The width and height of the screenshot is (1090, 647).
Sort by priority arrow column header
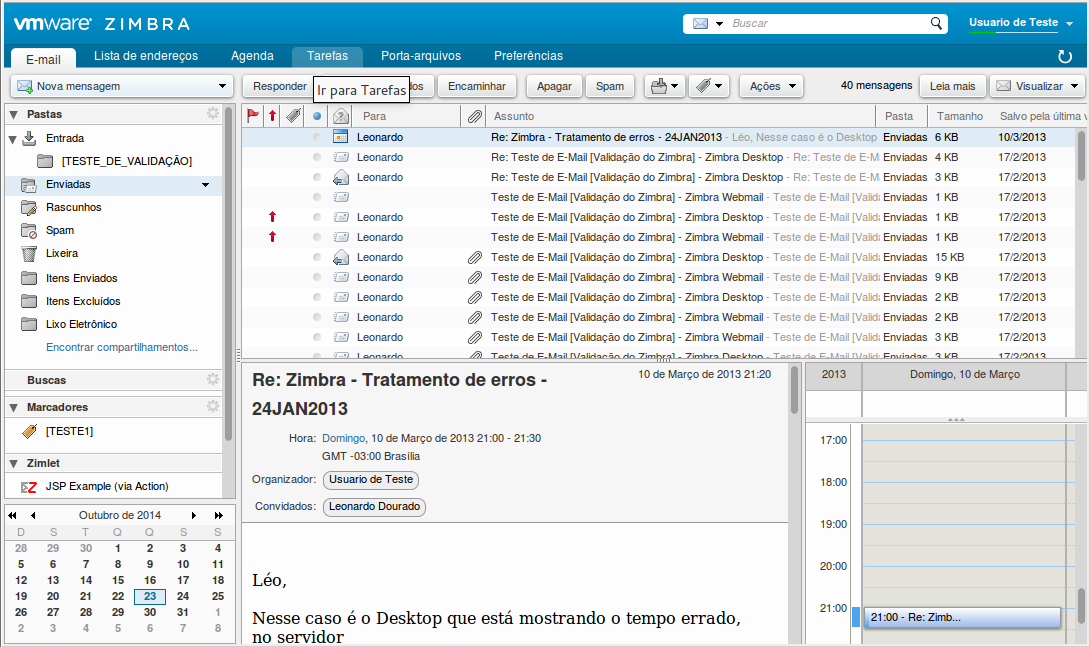click(x=272, y=116)
